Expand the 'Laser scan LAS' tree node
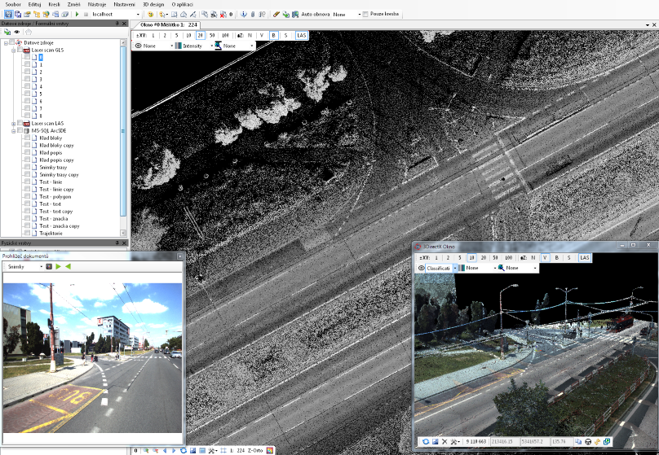 (x=14, y=124)
